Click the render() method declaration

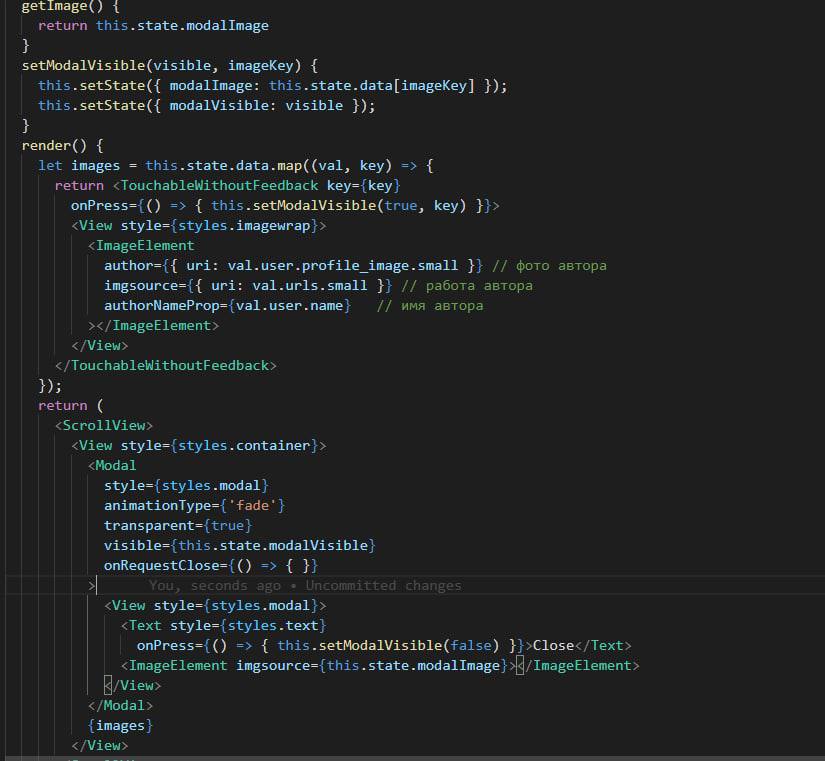[x=62, y=146]
